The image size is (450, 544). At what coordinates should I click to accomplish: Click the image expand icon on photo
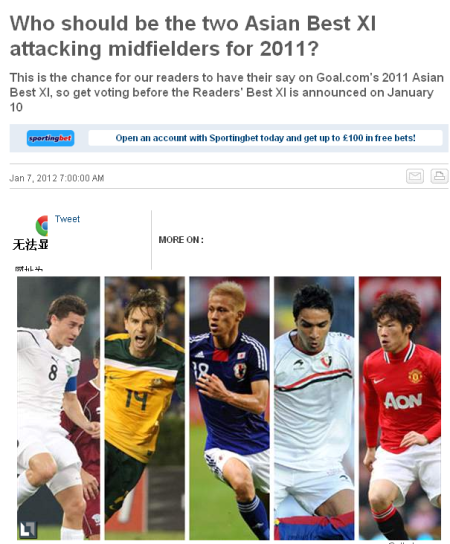click(x=27, y=530)
